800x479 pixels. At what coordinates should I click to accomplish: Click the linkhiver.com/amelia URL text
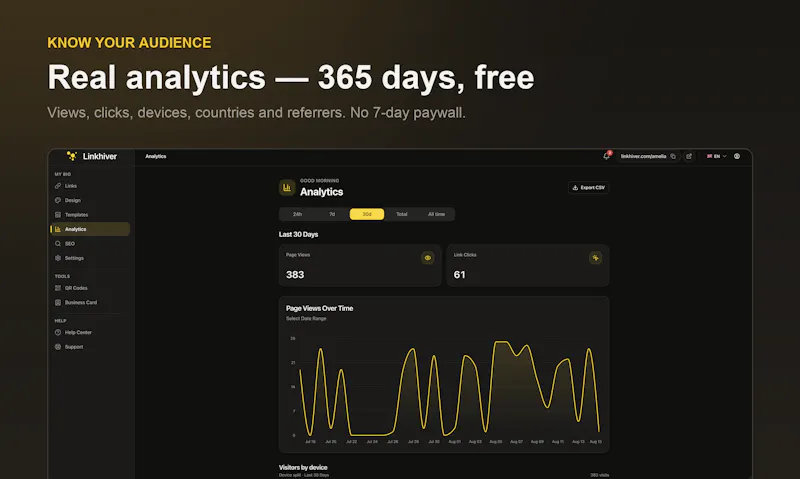pos(643,157)
